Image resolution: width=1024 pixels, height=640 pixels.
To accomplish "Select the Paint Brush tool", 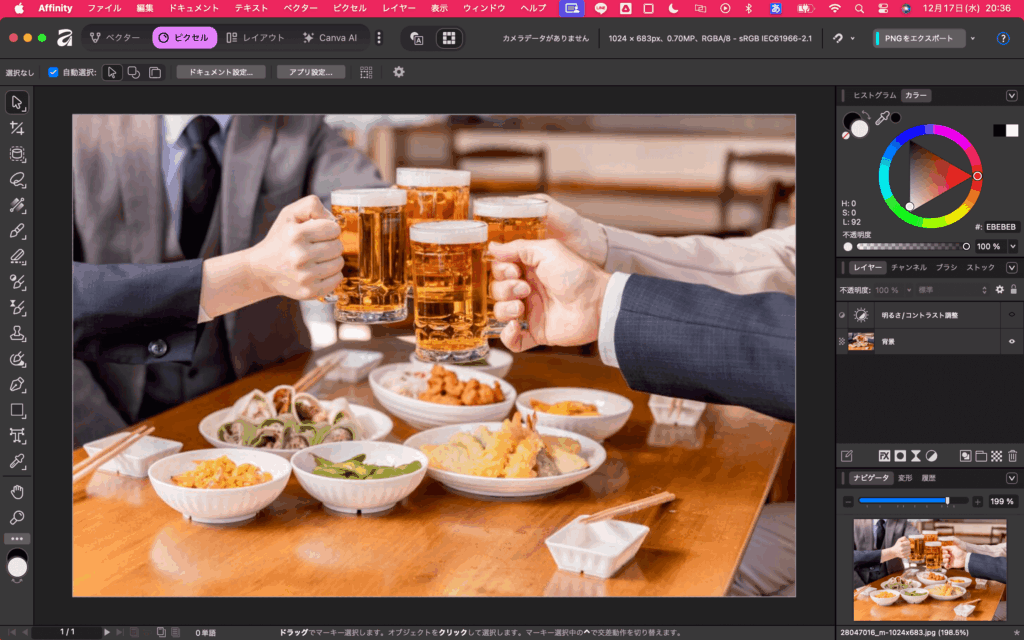I will (17, 231).
